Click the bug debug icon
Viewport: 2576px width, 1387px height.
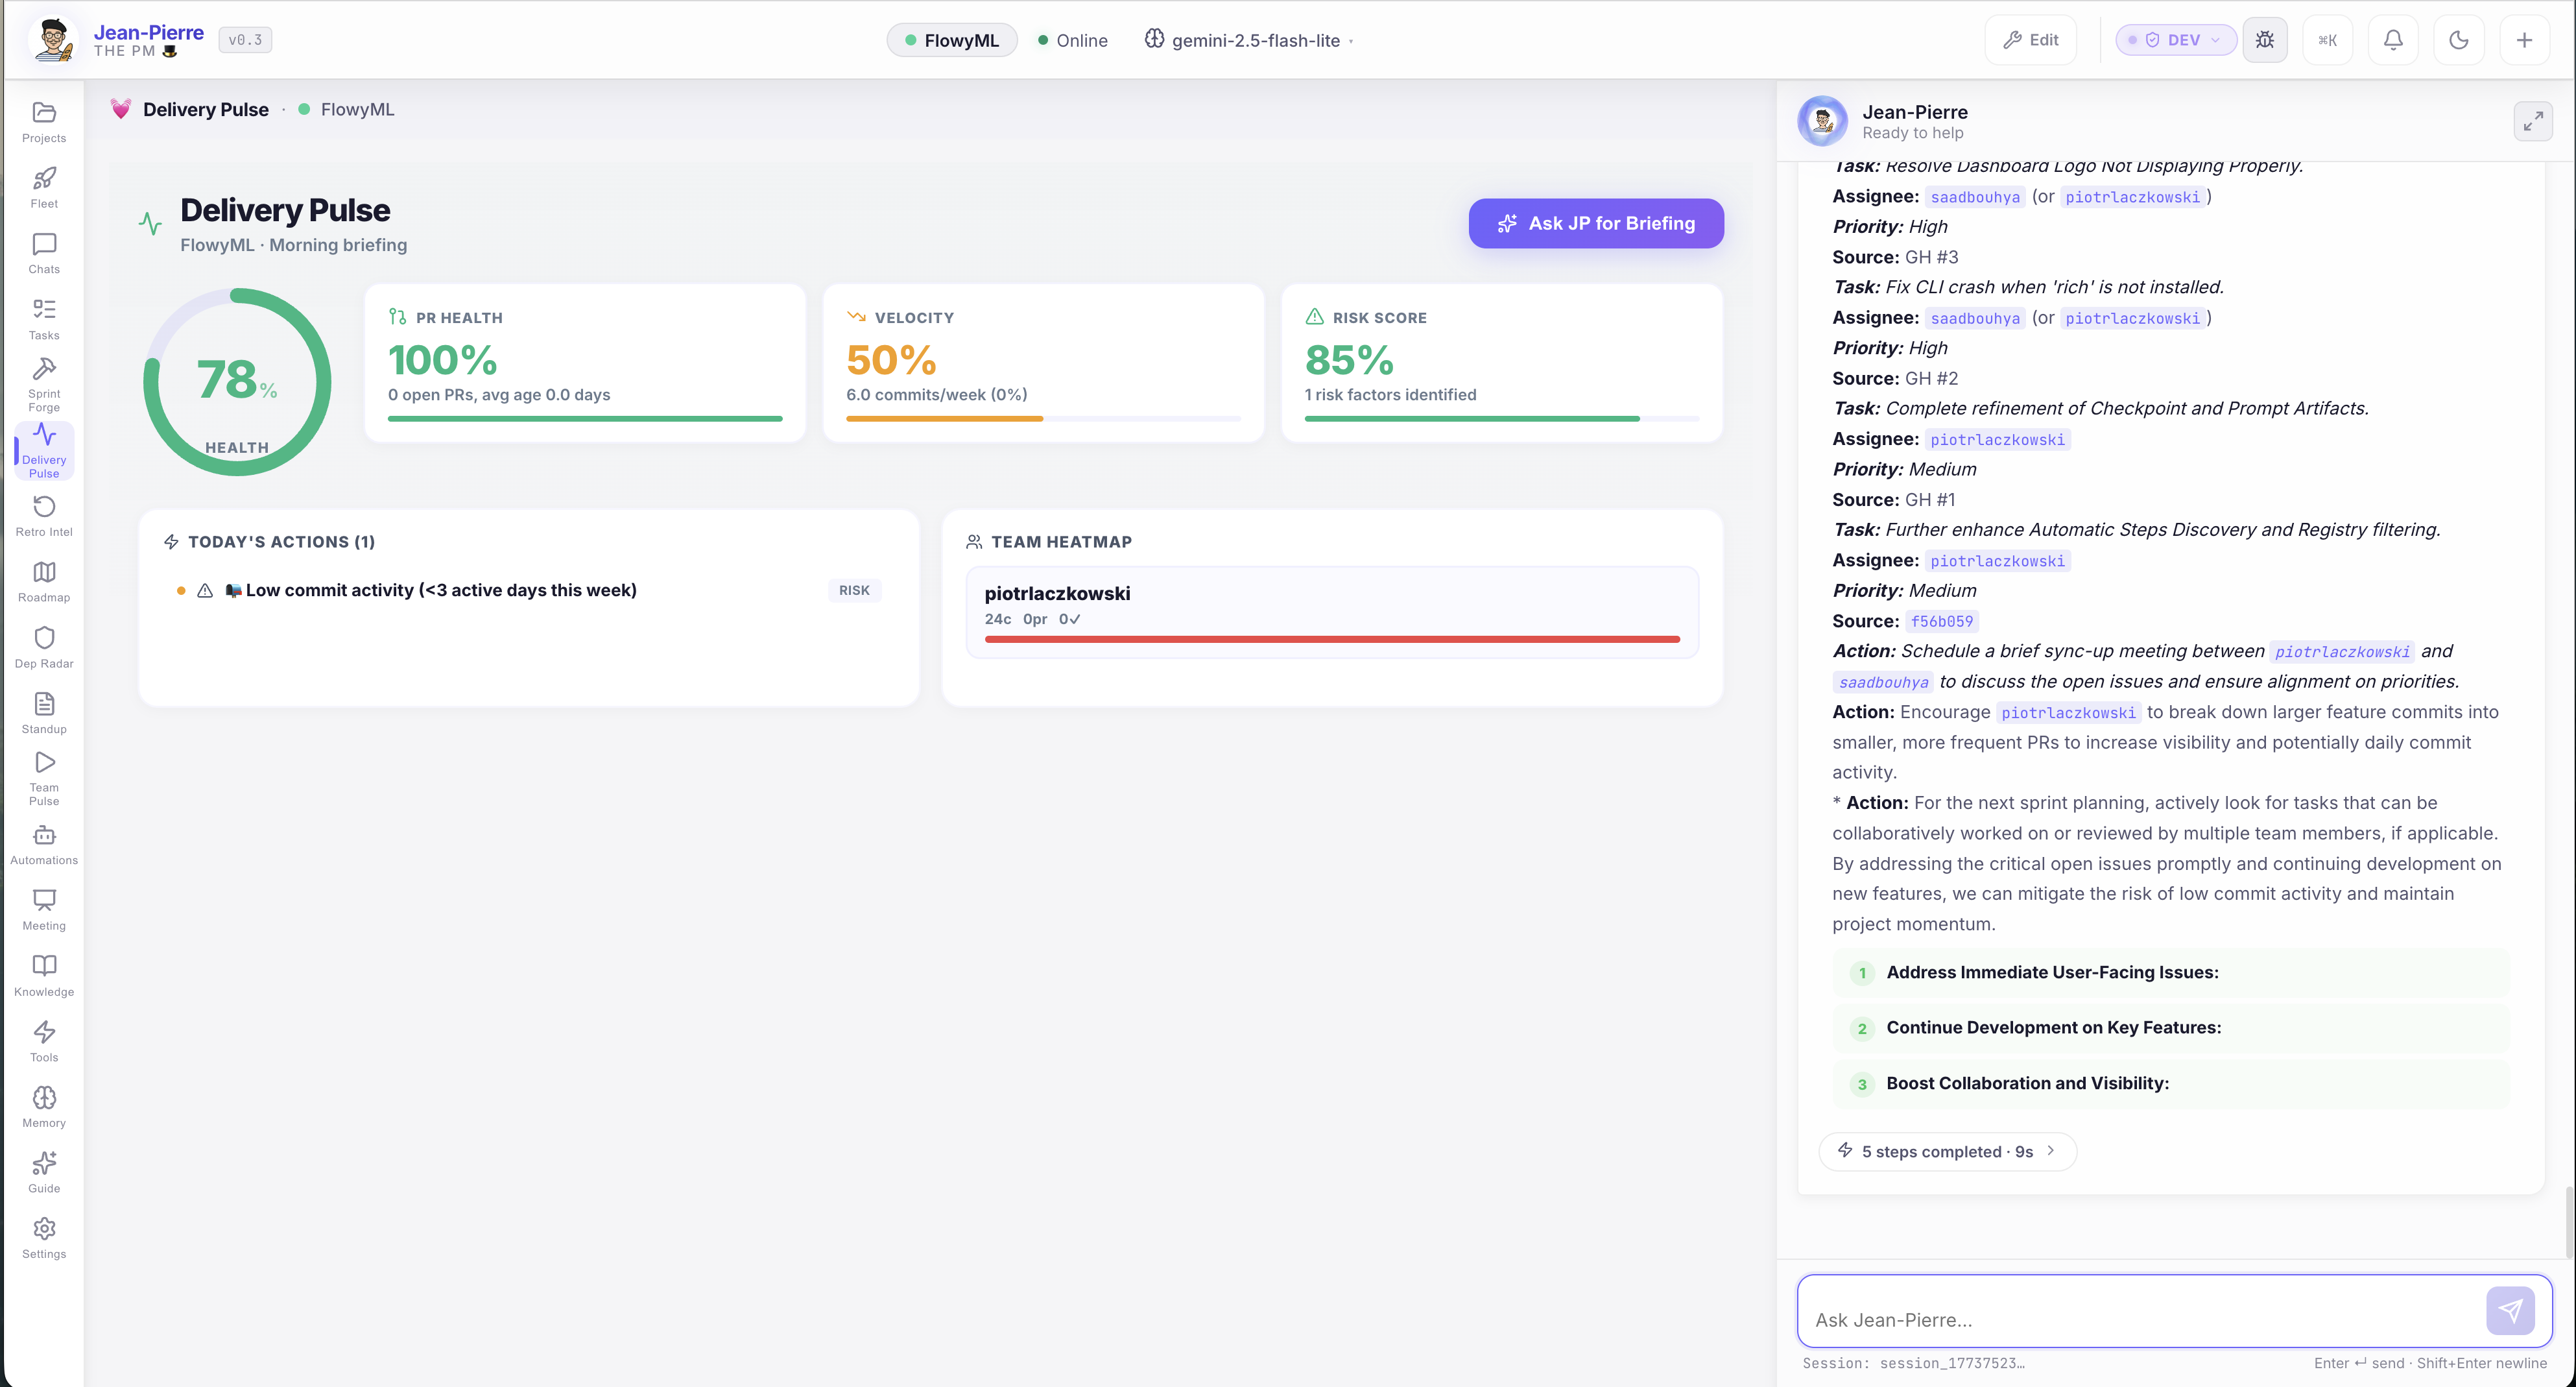click(2265, 40)
